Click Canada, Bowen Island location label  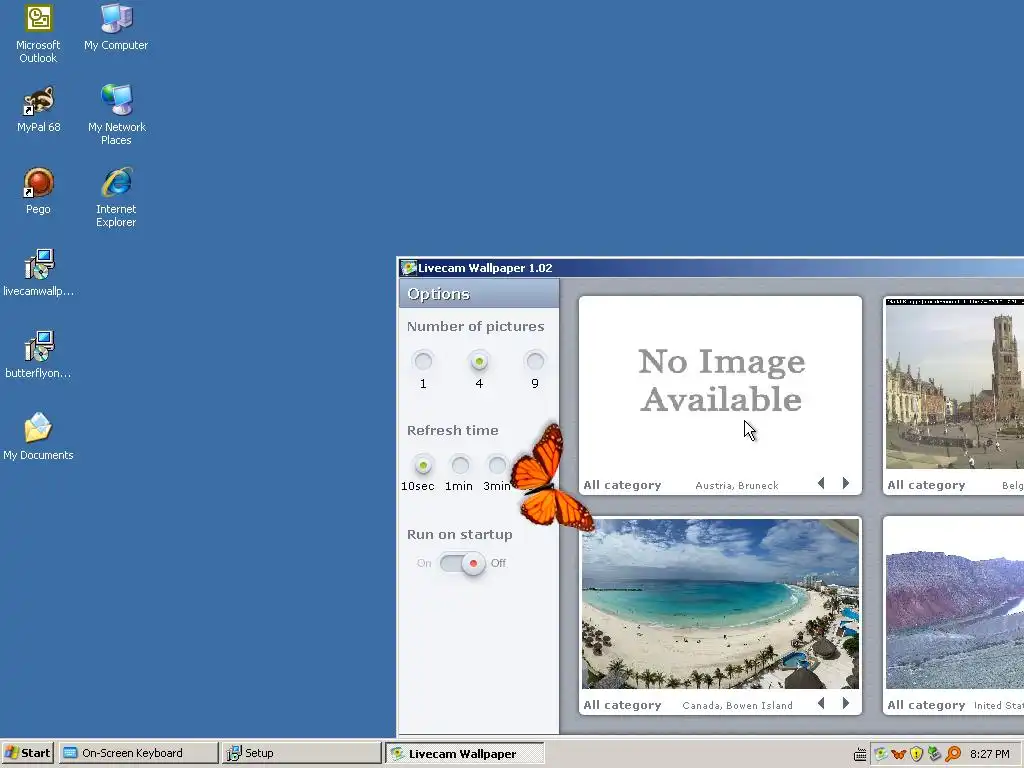[x=737, y=705]
